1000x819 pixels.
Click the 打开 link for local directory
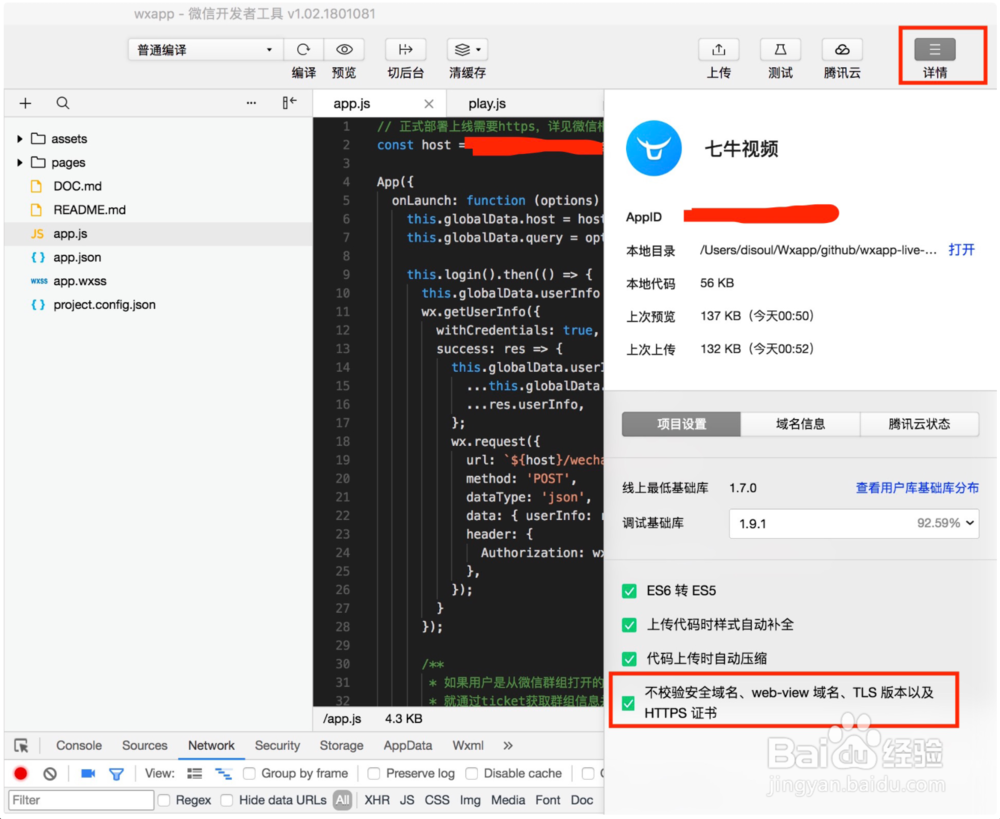962,250
